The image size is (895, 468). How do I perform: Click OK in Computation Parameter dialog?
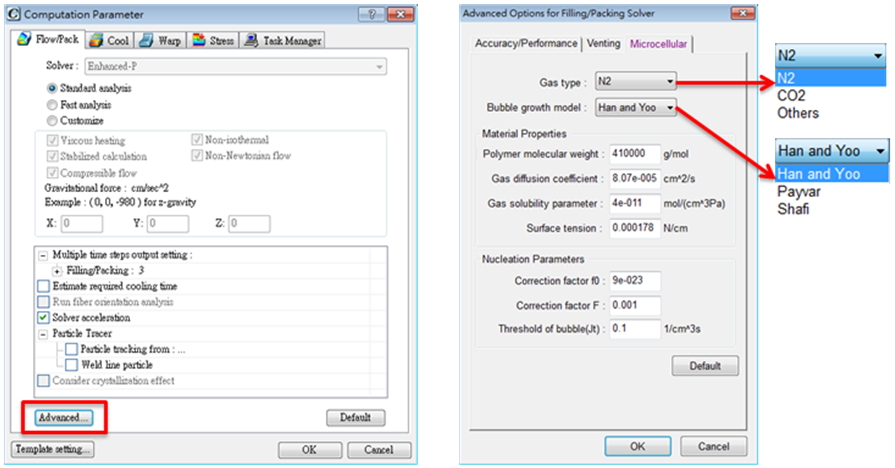pyautogui.click(x=310, y=450)
